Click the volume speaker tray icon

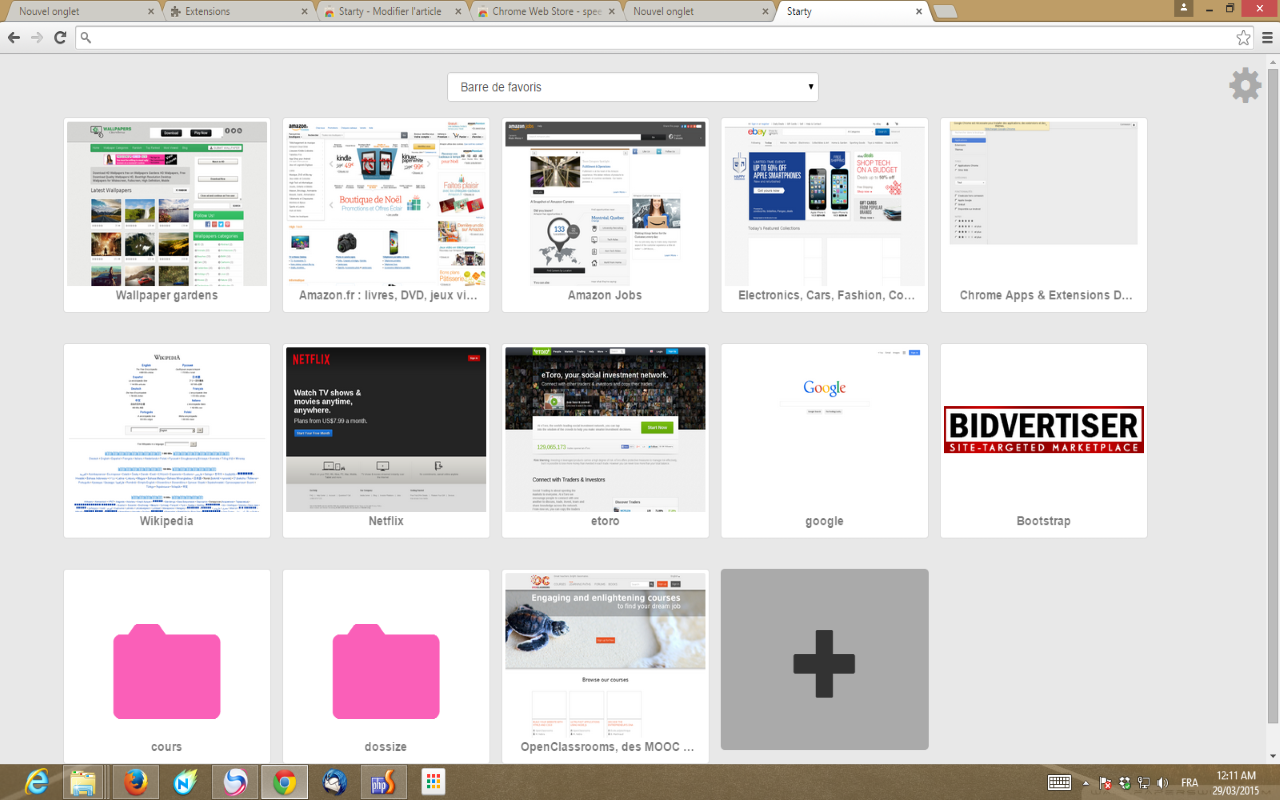[x=1163, y=783]
